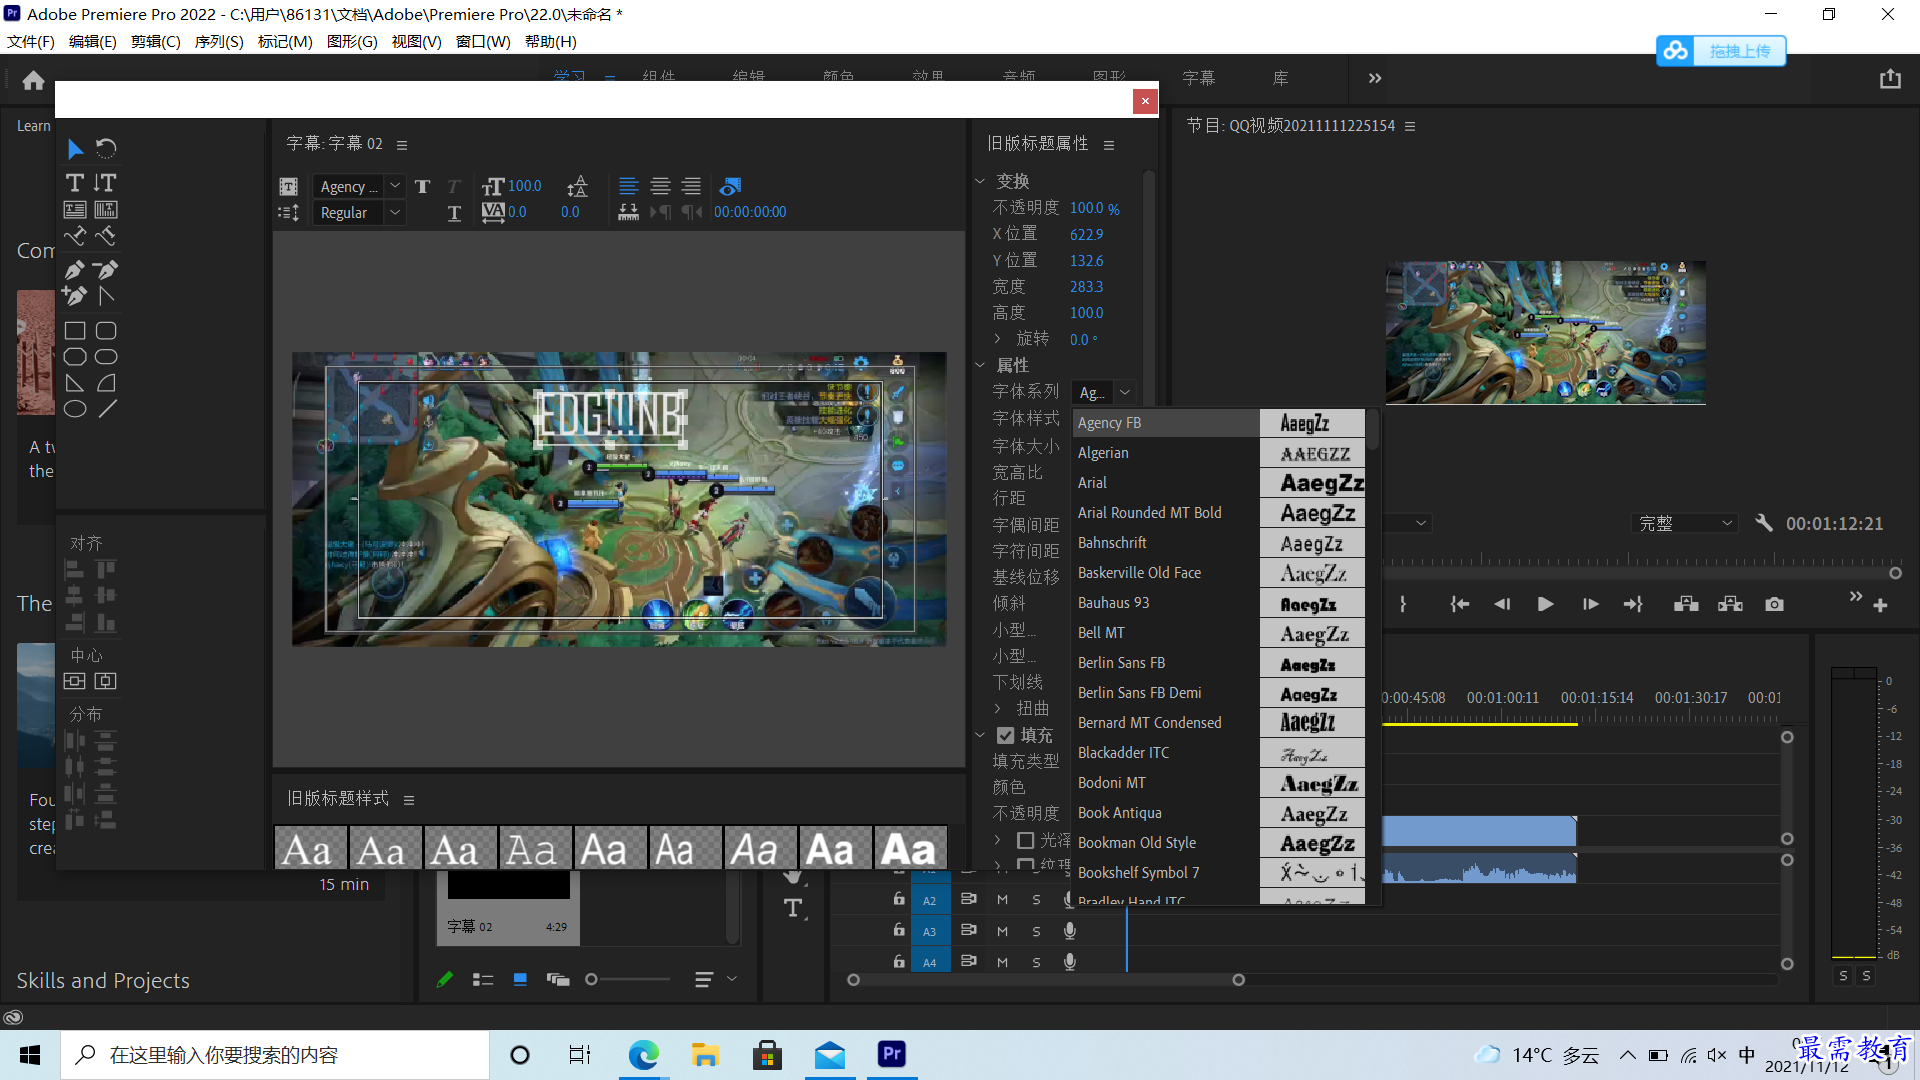
Task: Open the 编辑(E) menu
Action: pos(93,41)
